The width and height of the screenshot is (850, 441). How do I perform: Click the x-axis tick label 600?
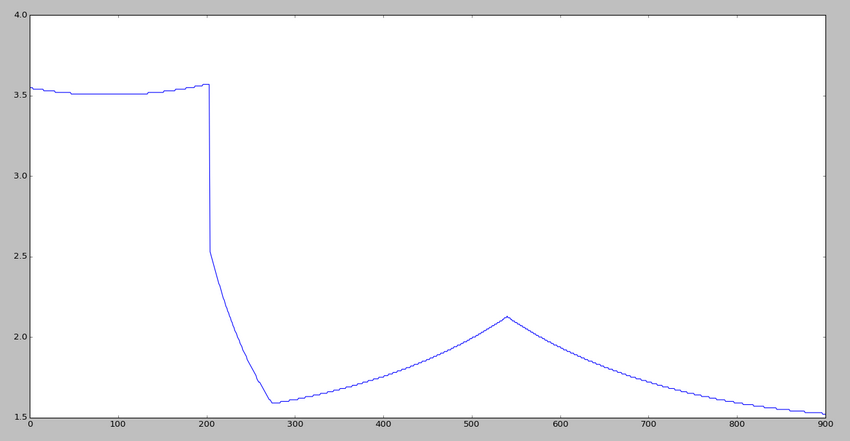[x=560, y=426]
